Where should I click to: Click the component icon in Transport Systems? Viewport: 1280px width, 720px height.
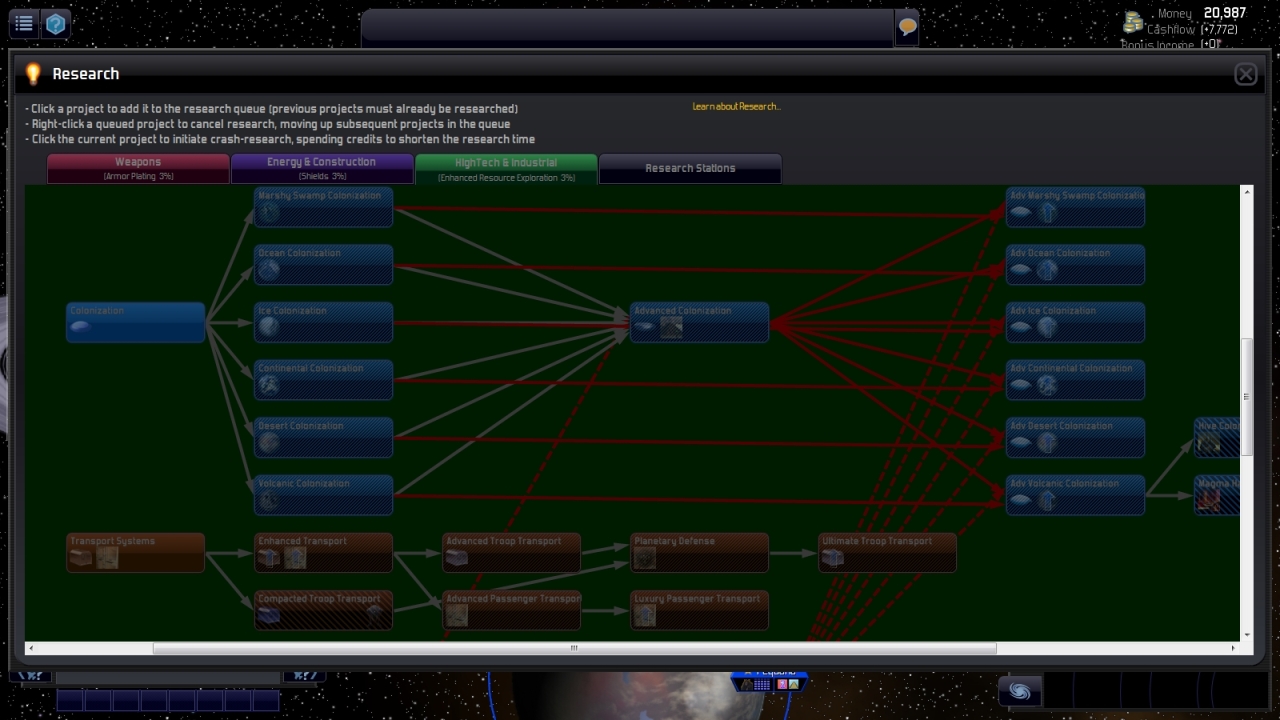[107, 558]
